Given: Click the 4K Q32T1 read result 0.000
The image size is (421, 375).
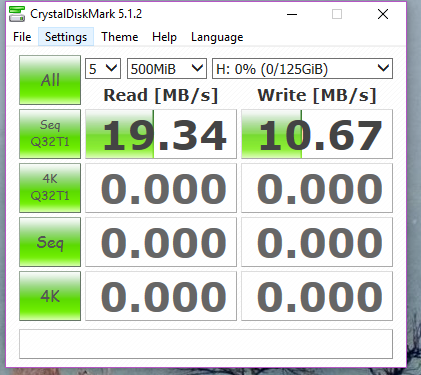Looking at the screenshot, I should tap(161, 188).
